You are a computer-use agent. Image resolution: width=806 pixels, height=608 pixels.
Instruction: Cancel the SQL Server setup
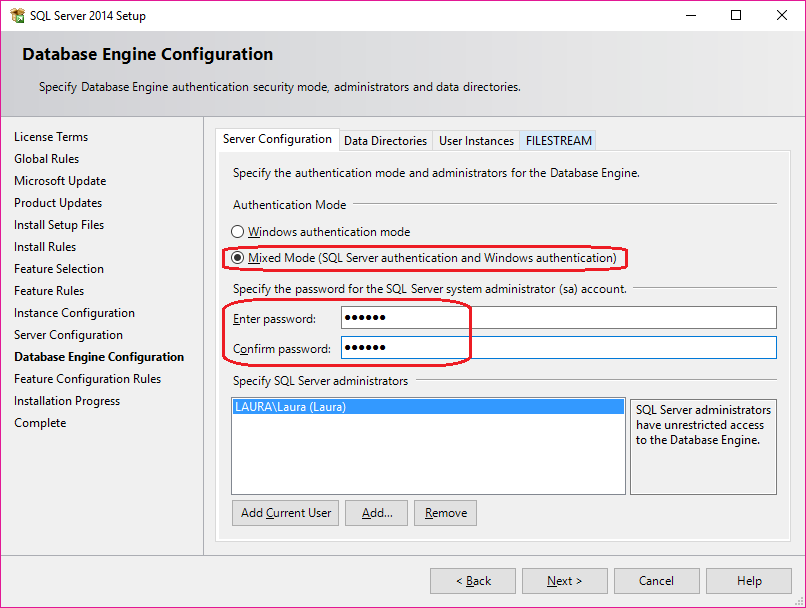pos(656,581)
